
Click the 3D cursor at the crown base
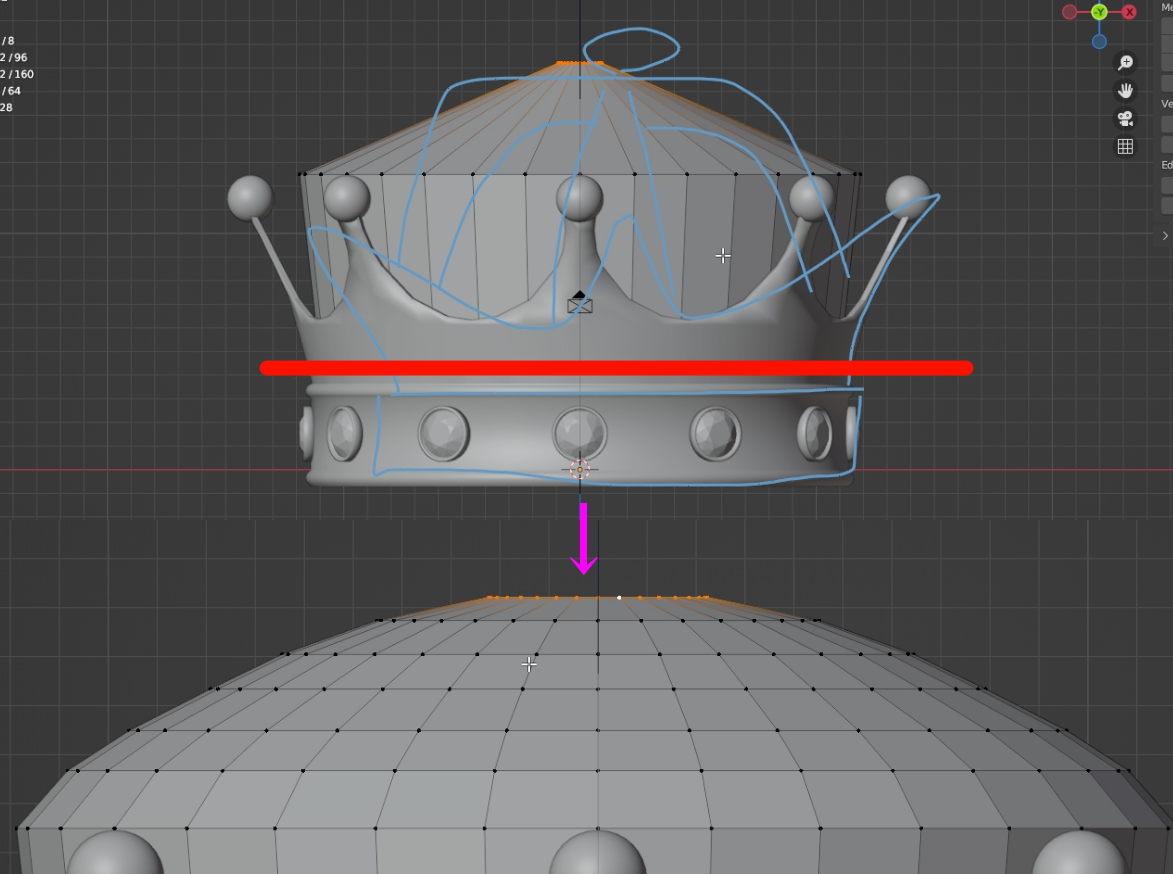click(580, 470)
